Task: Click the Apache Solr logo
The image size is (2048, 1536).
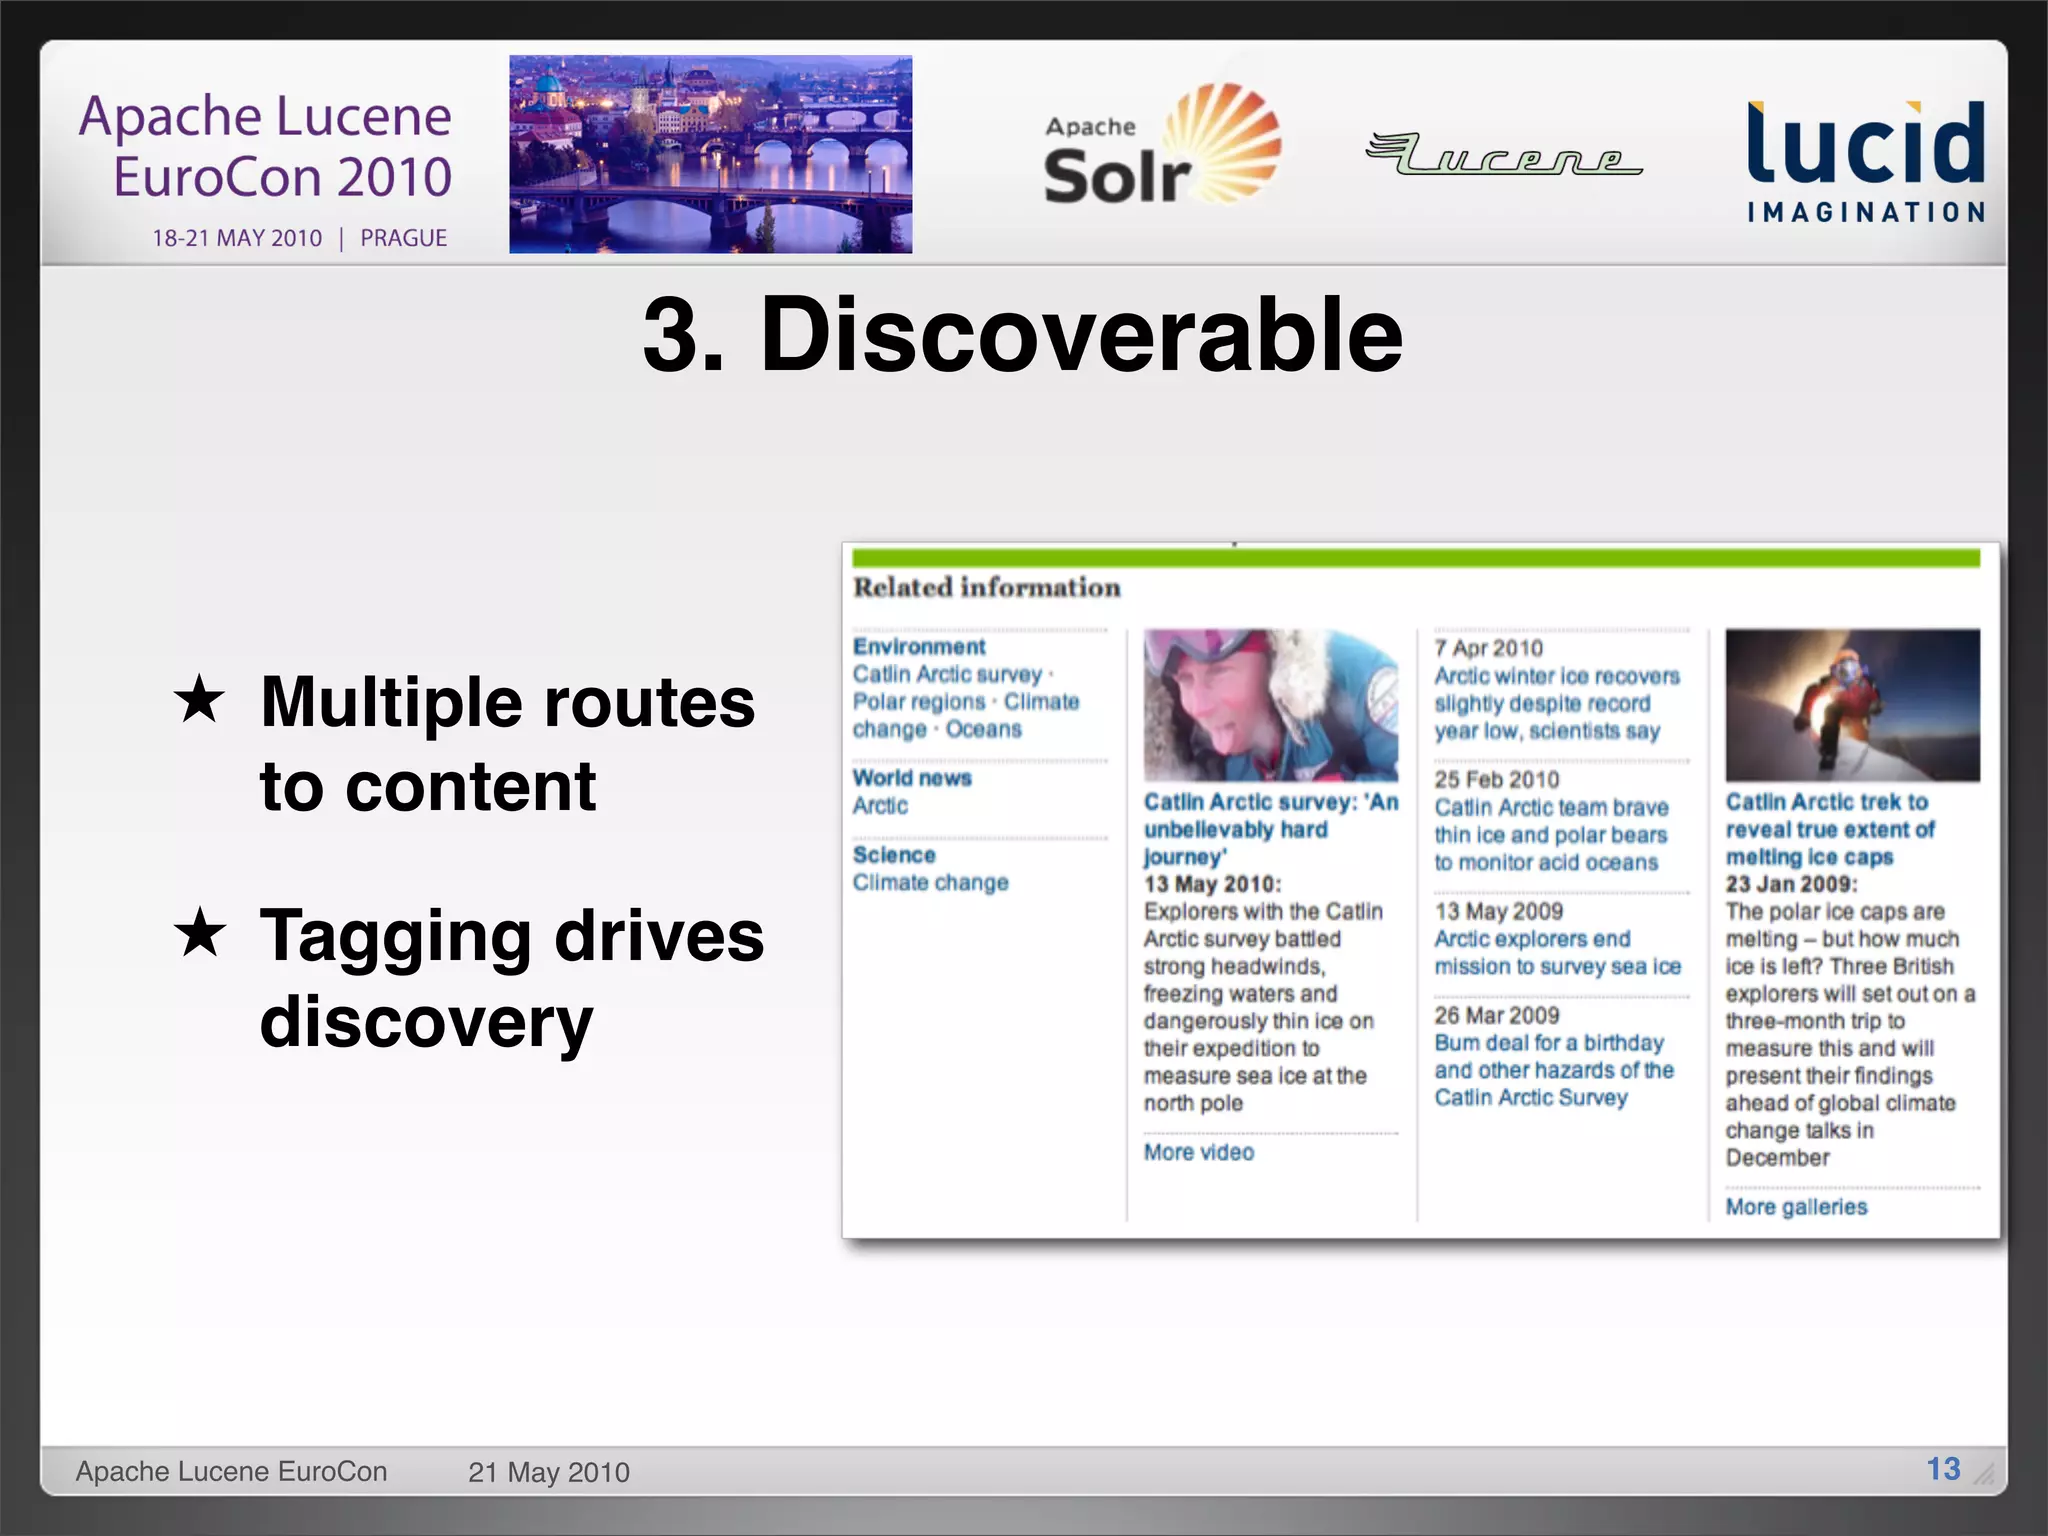Action: (1162, 145)
